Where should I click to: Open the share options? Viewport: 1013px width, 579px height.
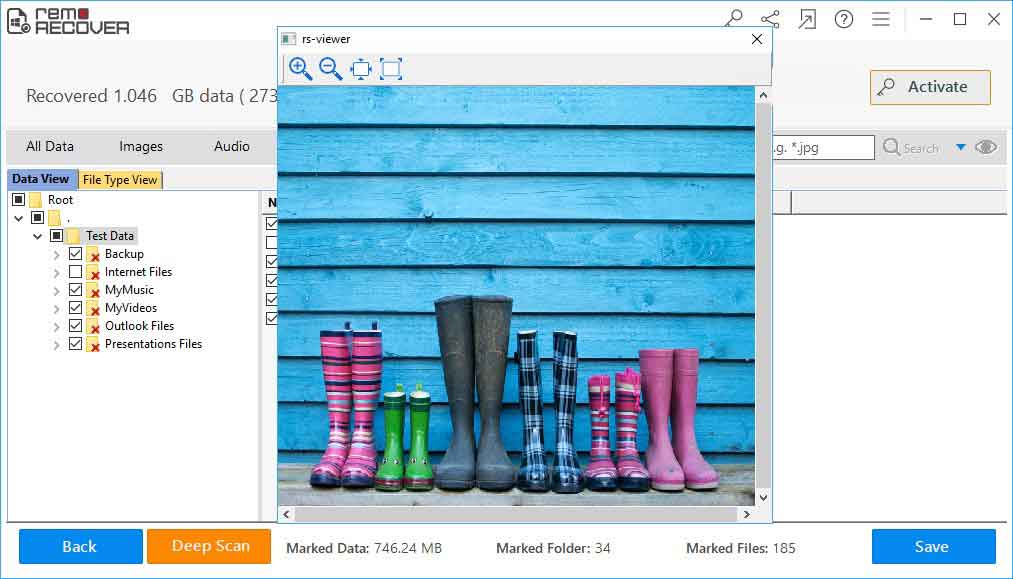coord(770,18)
